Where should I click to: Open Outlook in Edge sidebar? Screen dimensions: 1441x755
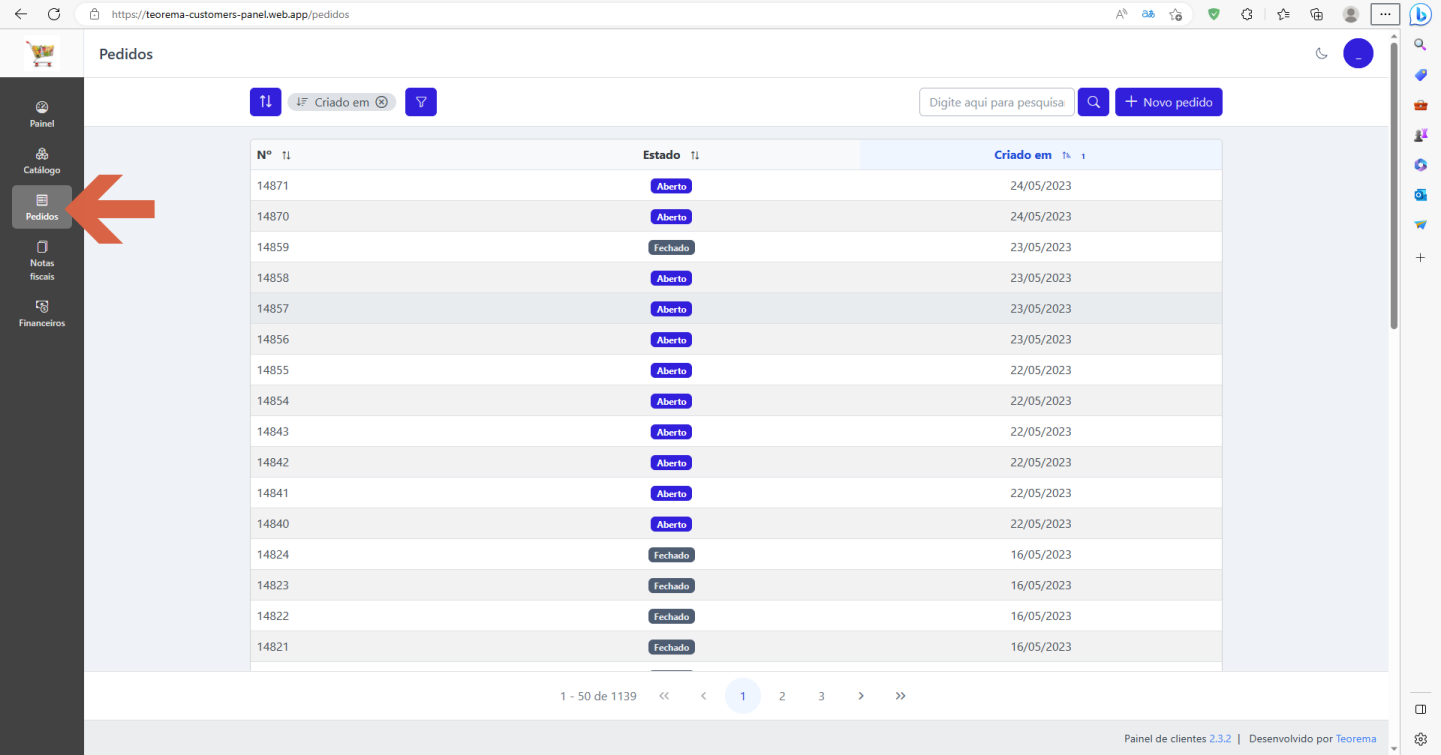click(x=1420, y=194)
